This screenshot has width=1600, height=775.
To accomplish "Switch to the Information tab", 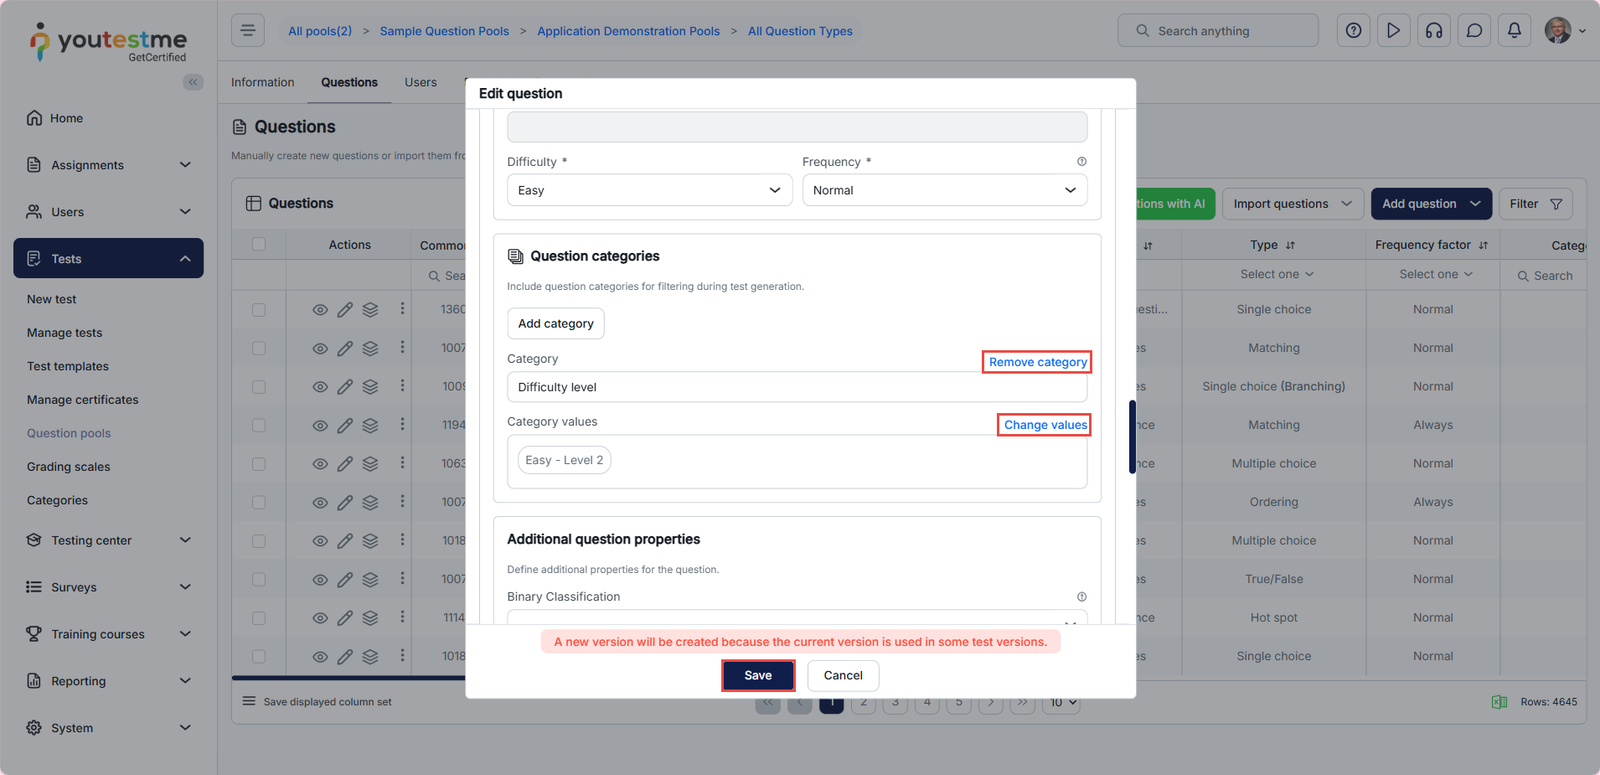I will (262, 82).
